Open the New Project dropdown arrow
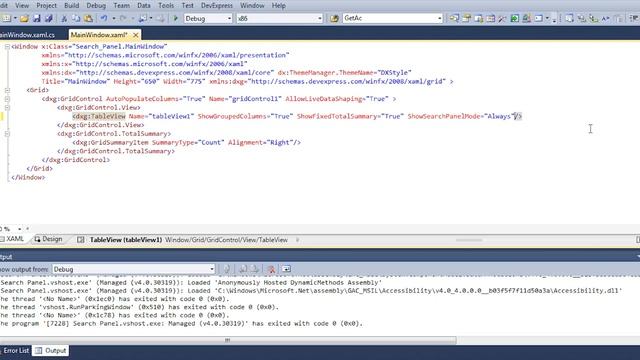This screenshot has height=360, width=640. click(15, 18)
